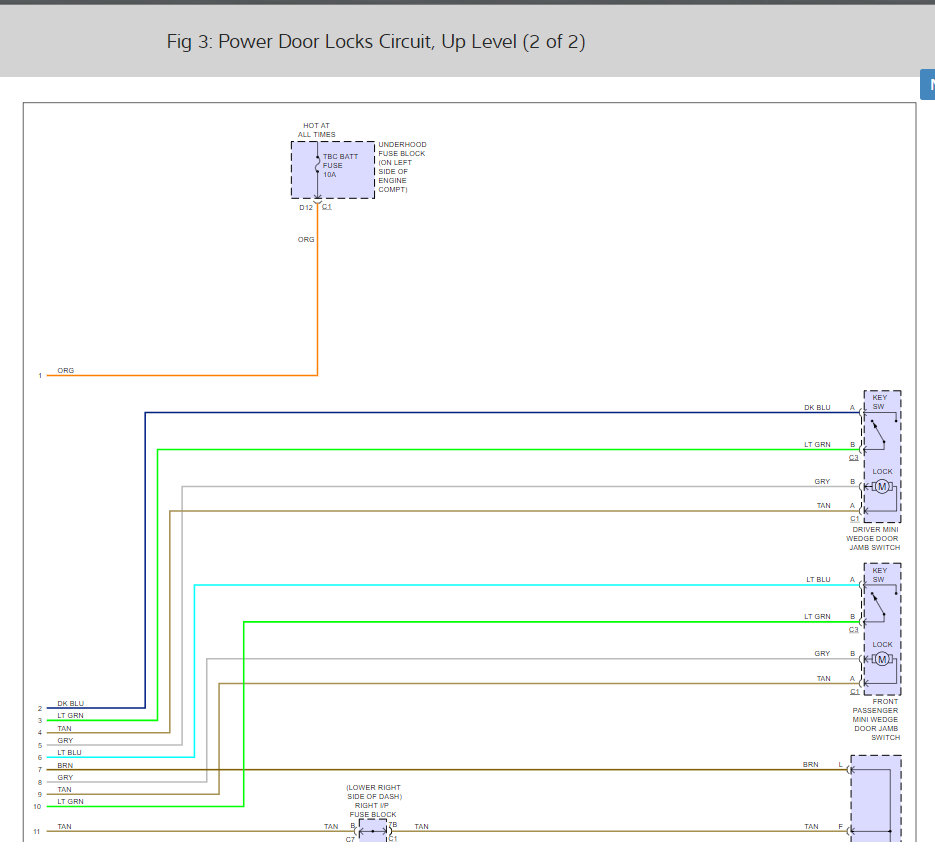Click the 'TAN' label on wire 4
The image size is (935, 857).
pos(64,728)
